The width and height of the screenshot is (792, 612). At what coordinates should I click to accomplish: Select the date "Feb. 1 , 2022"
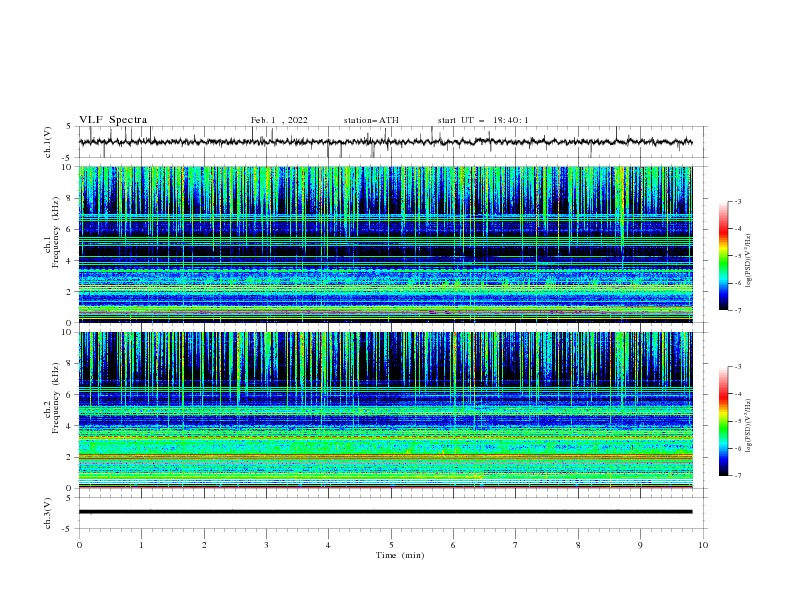(x=279, y=120)
